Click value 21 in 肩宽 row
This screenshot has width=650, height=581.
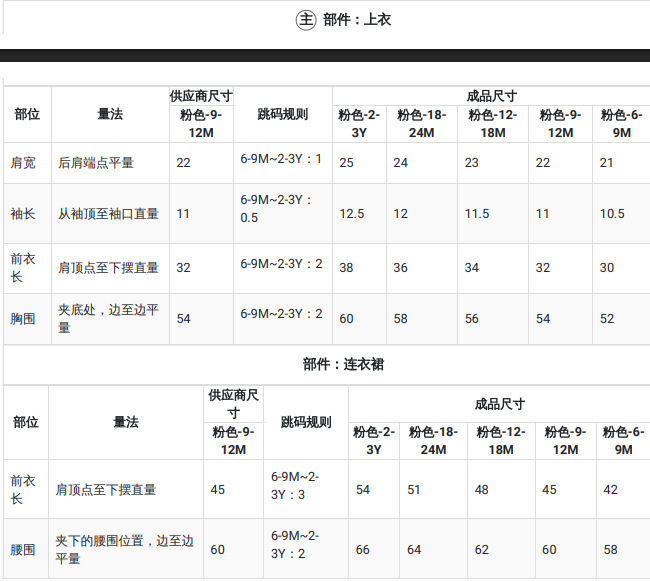[x=606, y=162]
